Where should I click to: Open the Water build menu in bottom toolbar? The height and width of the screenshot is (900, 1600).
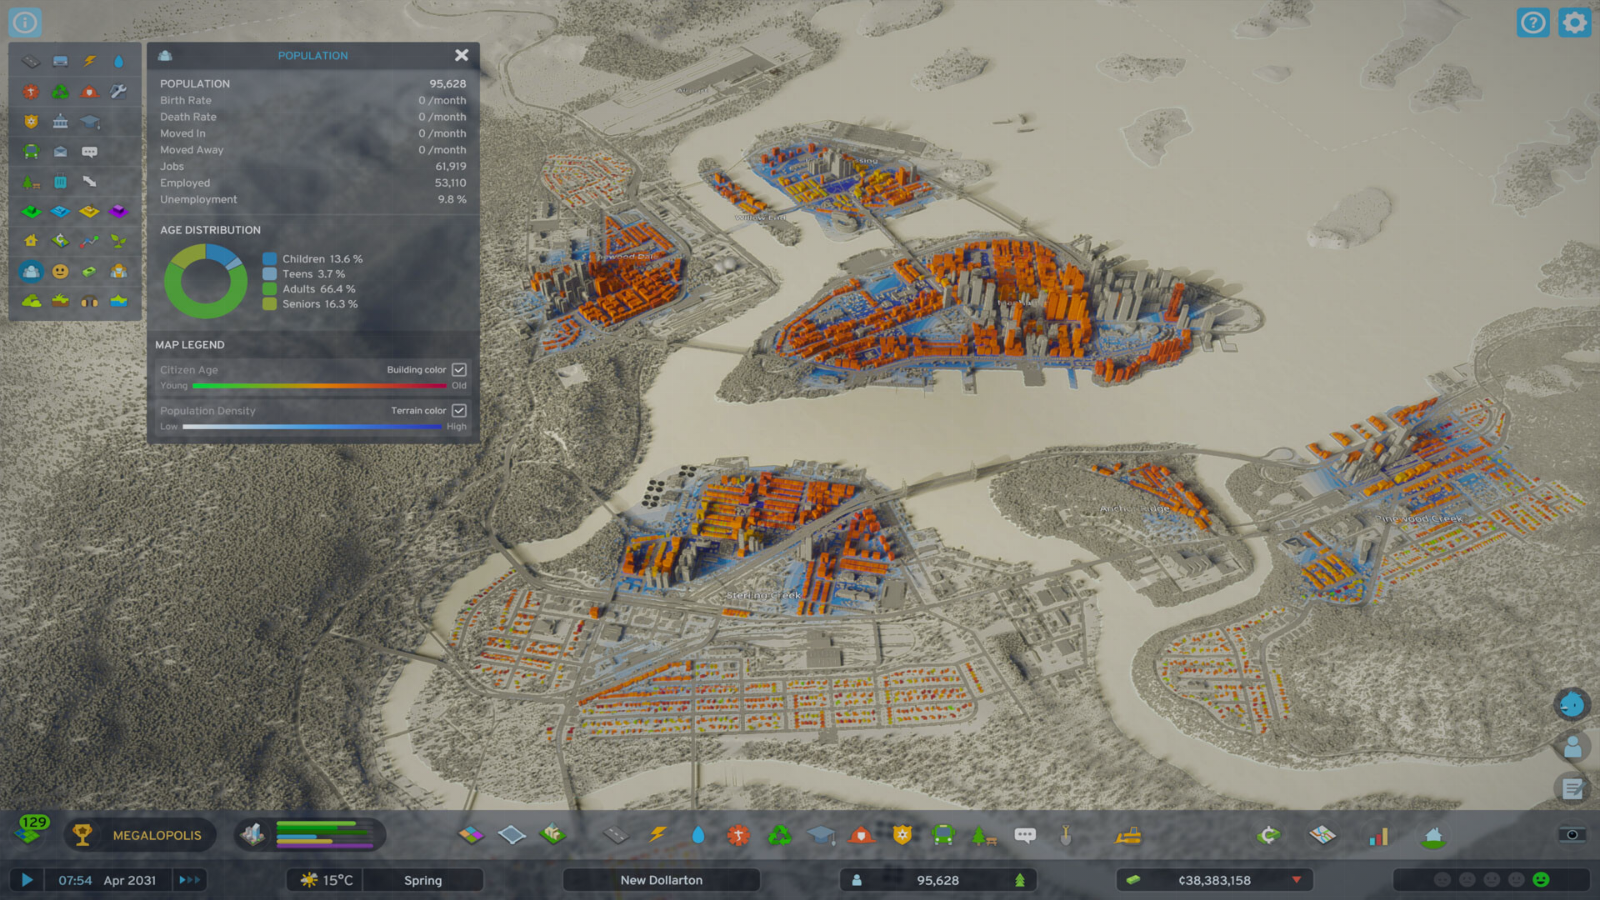698,835
